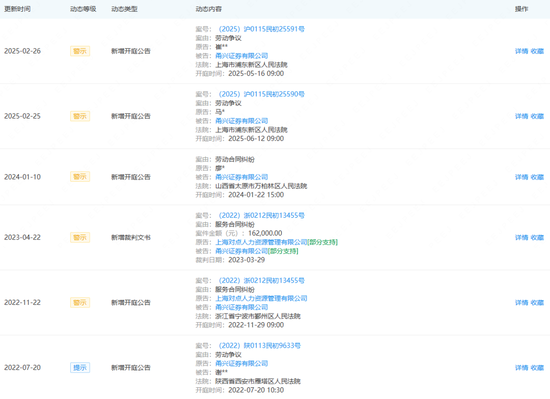Image resolution: width=550 pixels, height=399 pixels.
Task: Click 收藏 for the 2022-07-20 entry
Action: [537, 368]
